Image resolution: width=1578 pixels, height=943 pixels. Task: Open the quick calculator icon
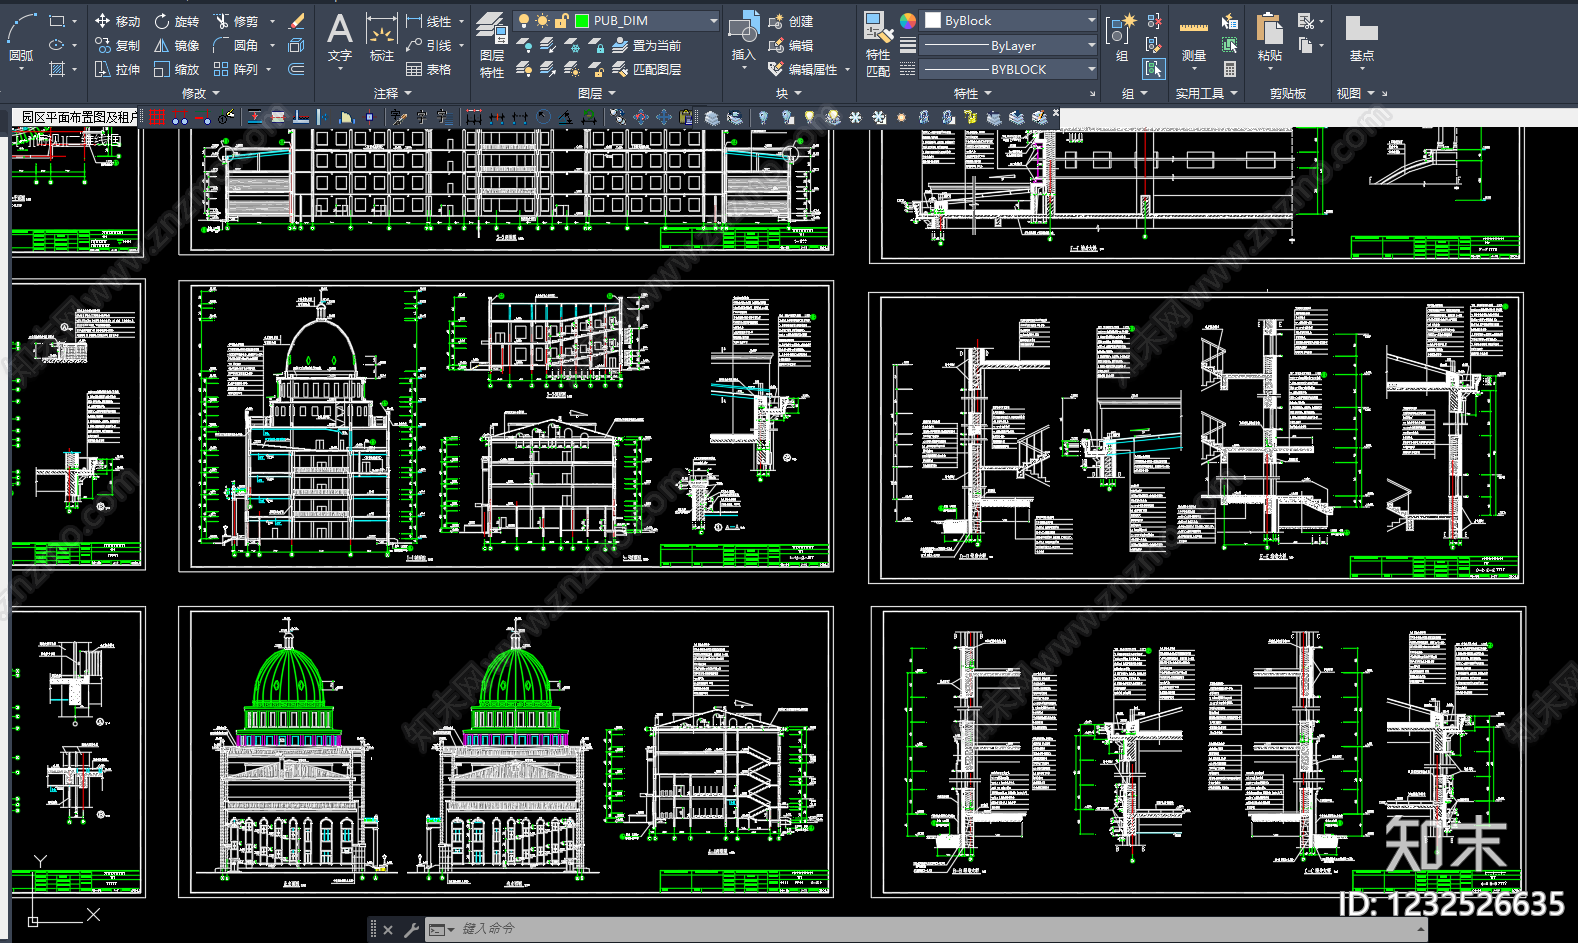[1230, 69]
